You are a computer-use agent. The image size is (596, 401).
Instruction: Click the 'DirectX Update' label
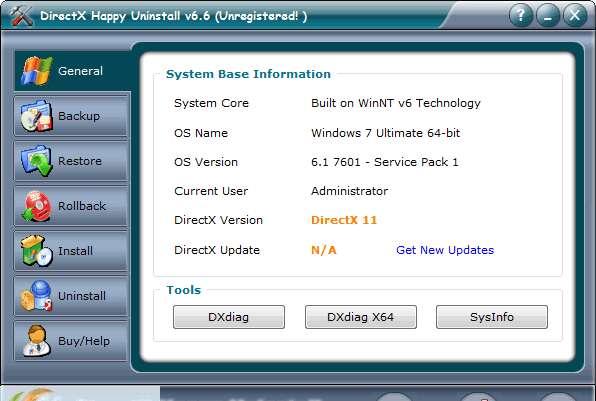point(217,250)
